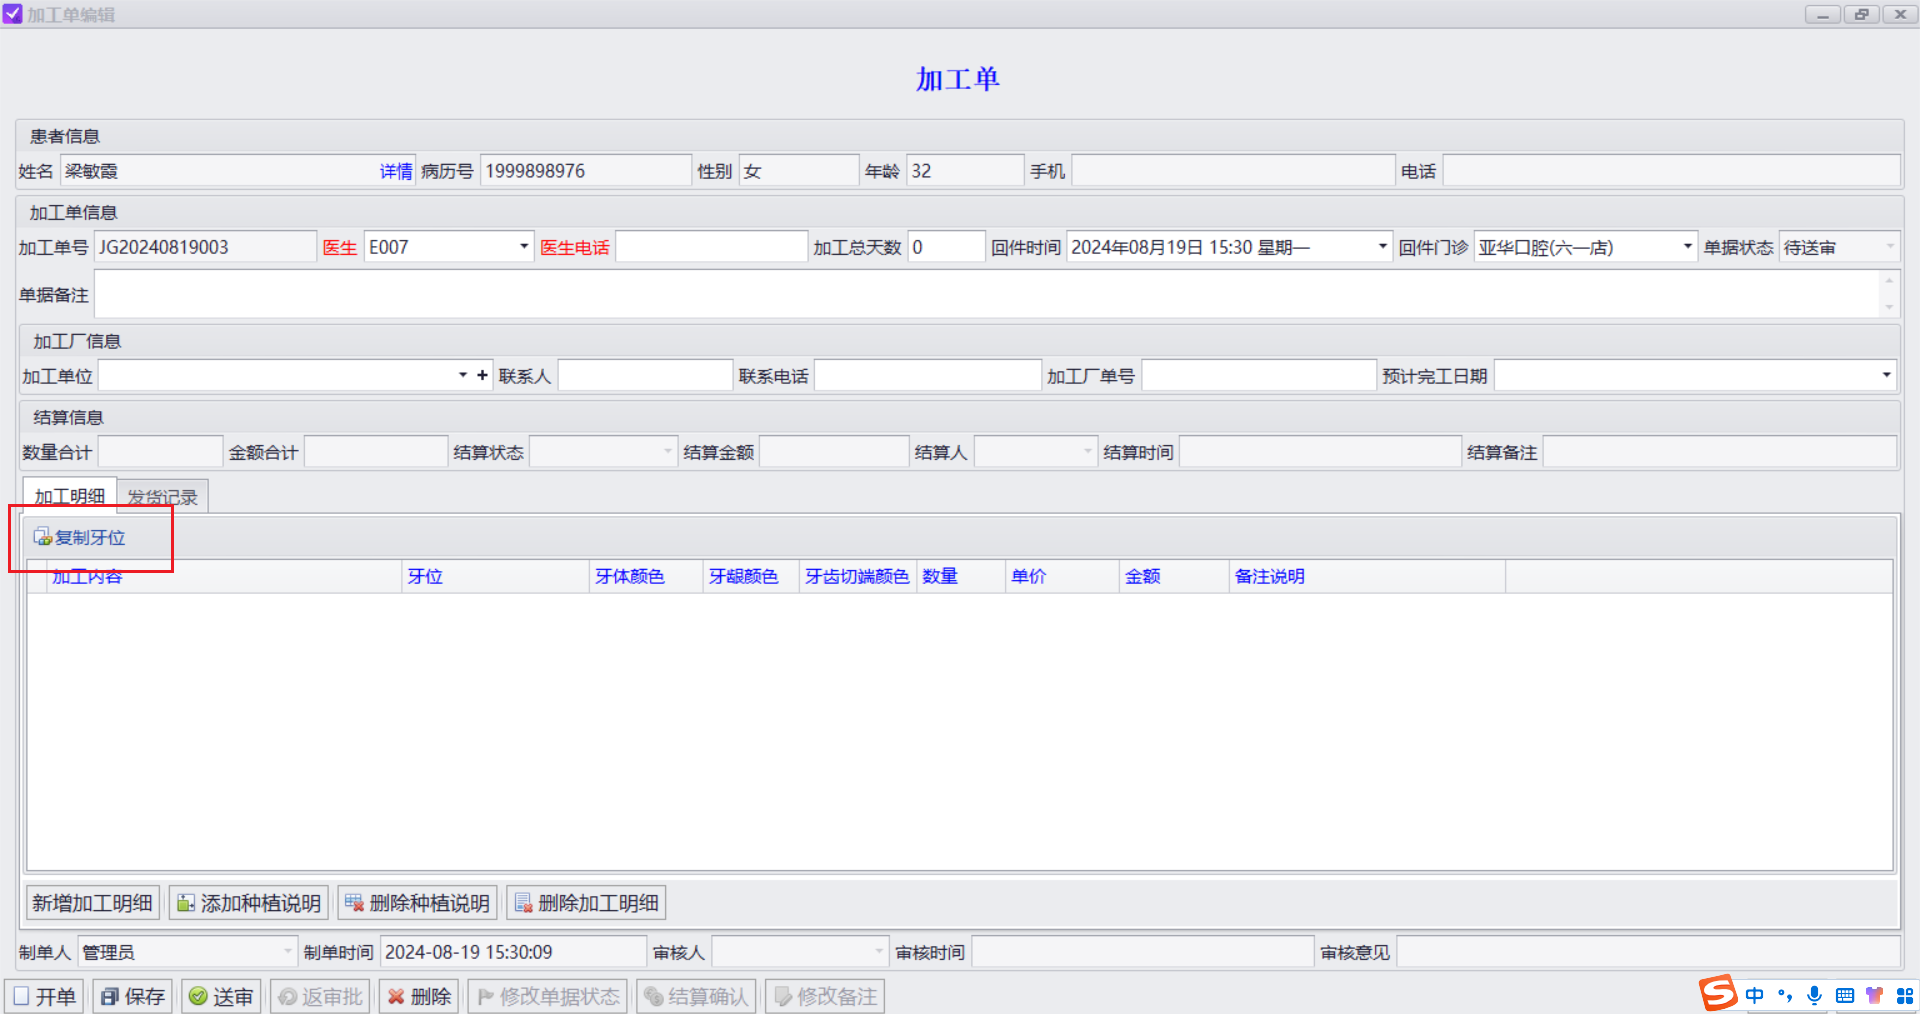The height and width of the screenshot is (1014, 1920).
Task: Click the 单据备注 scroll down arrow
Action: tap(1889, 308)
